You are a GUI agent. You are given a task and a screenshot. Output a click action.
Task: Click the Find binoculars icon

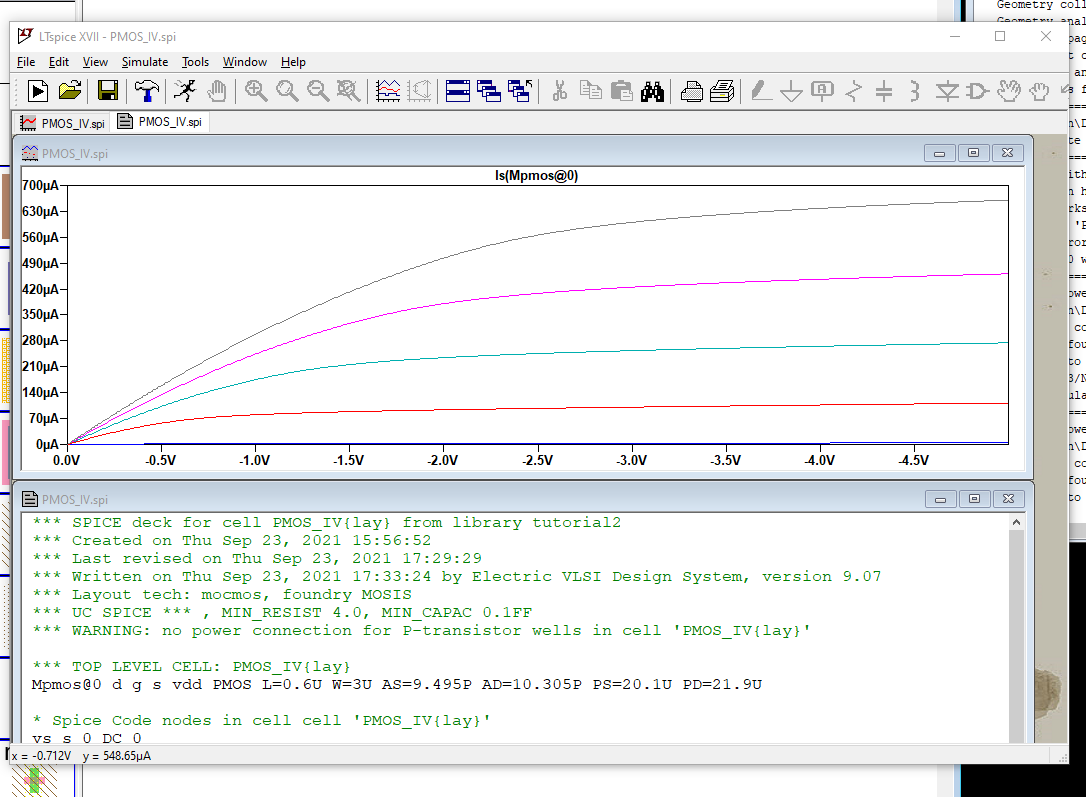(x=652, y=91)
